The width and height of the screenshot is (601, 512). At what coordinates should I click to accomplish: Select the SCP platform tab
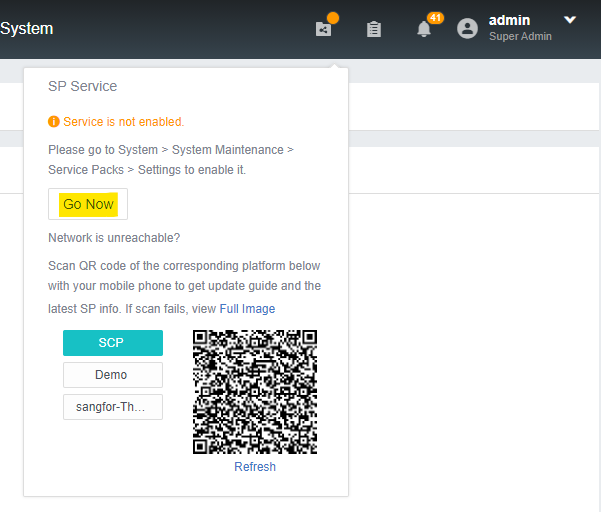click(x=113, y=343)
